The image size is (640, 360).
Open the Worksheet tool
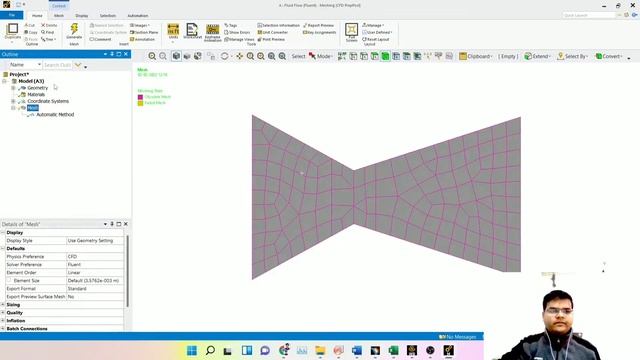click(x=192, y=29)
